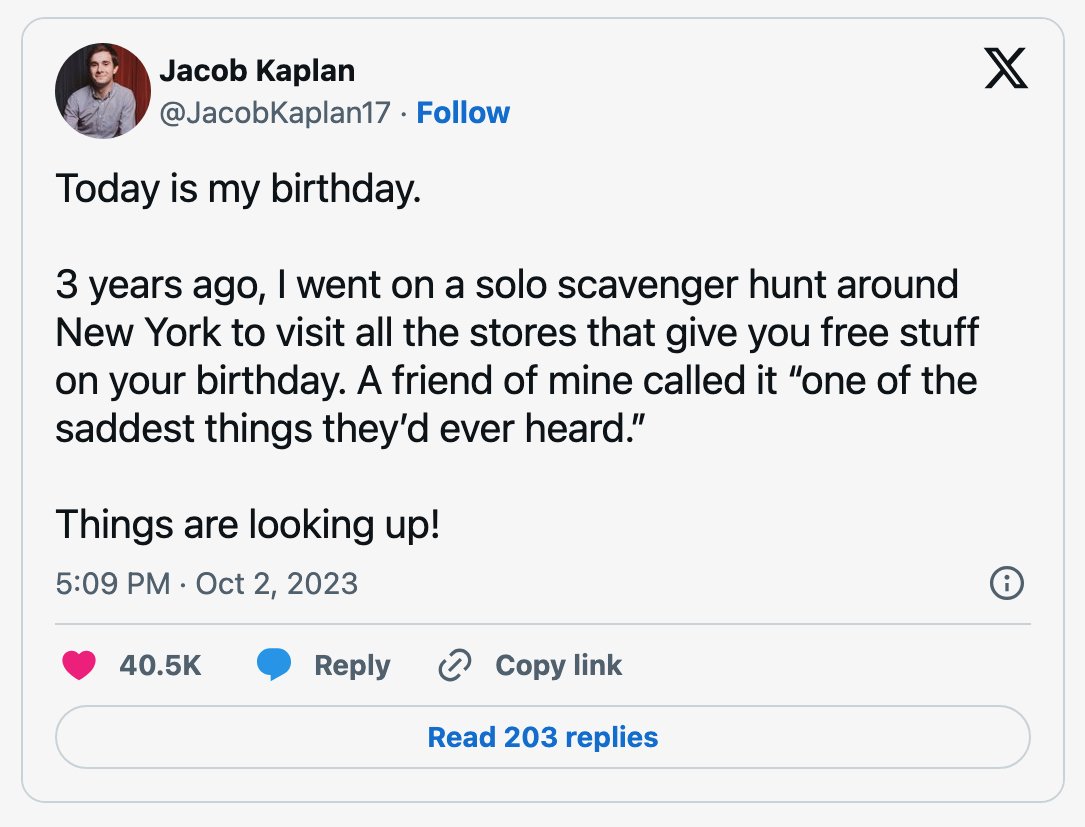Click the 40.5K likes count
This screenshot has height=827, width=1085.
pos(160,666)
